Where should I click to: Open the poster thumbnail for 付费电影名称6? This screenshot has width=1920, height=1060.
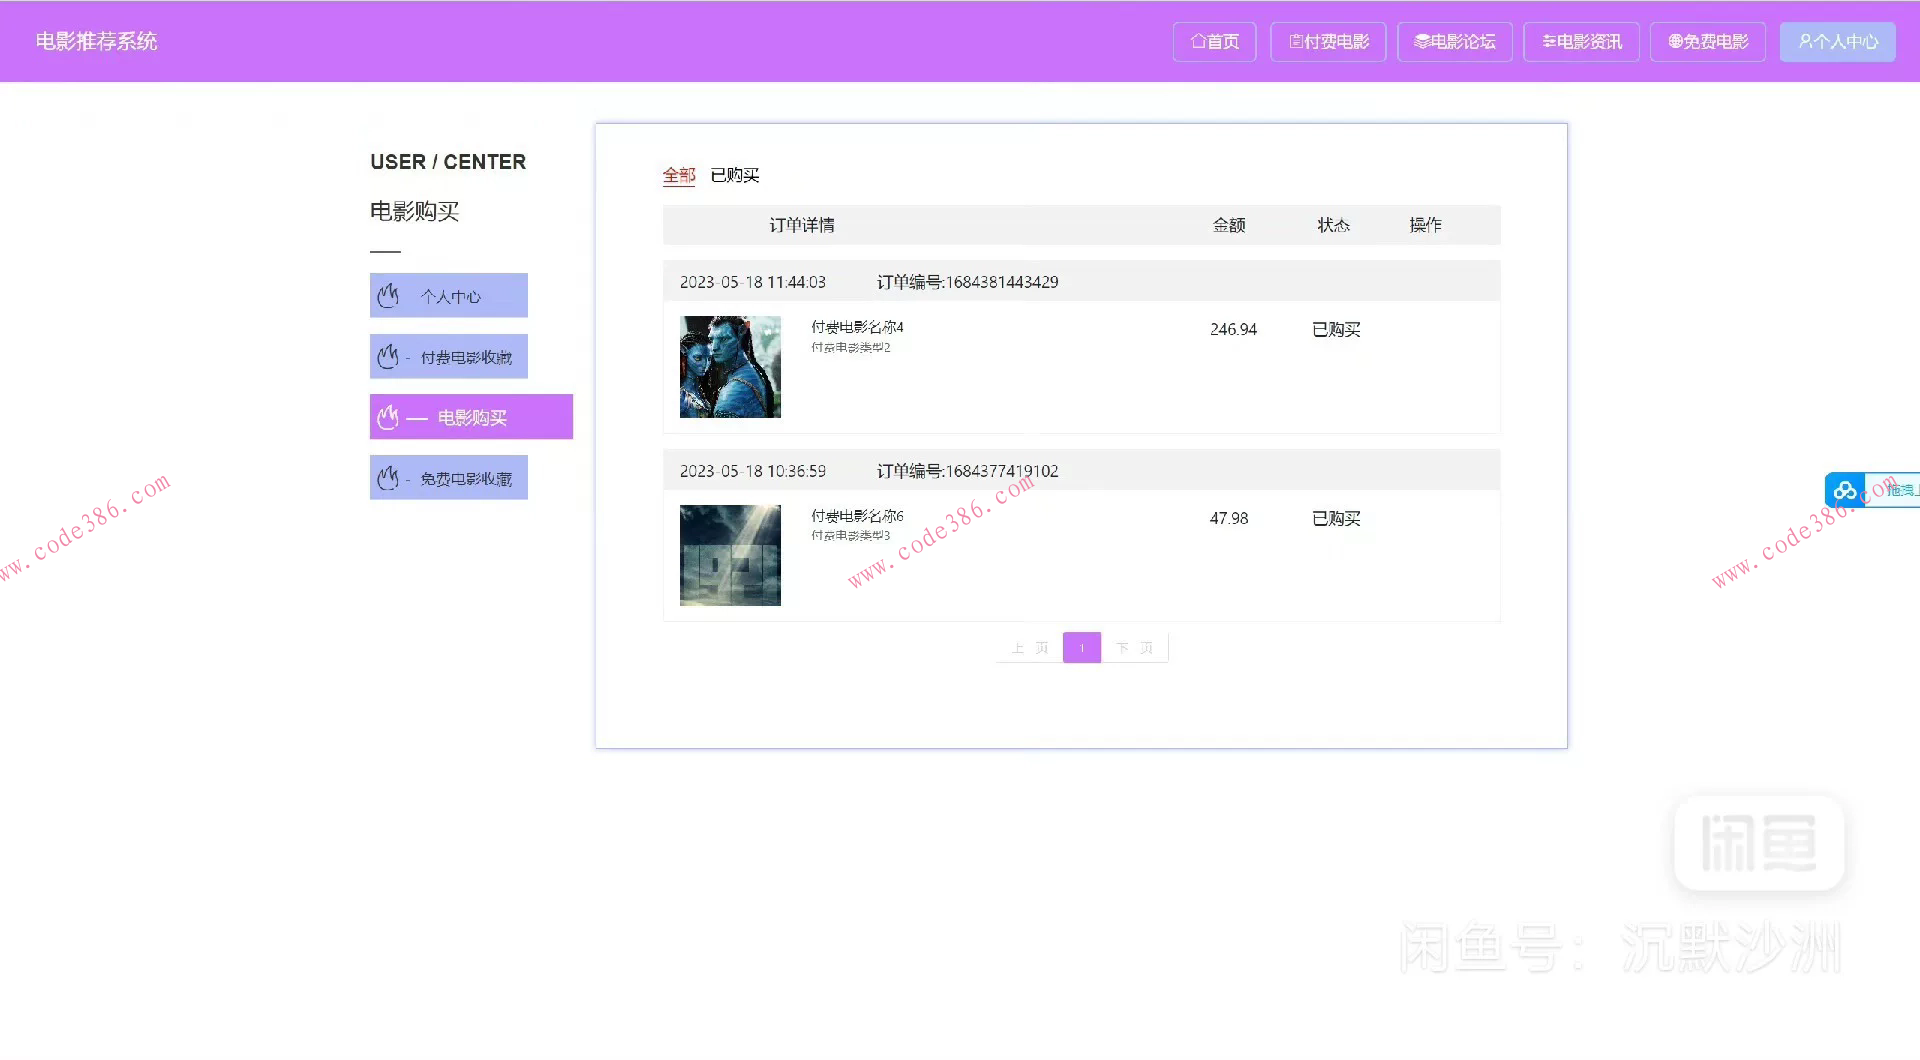tap(730, 555)
